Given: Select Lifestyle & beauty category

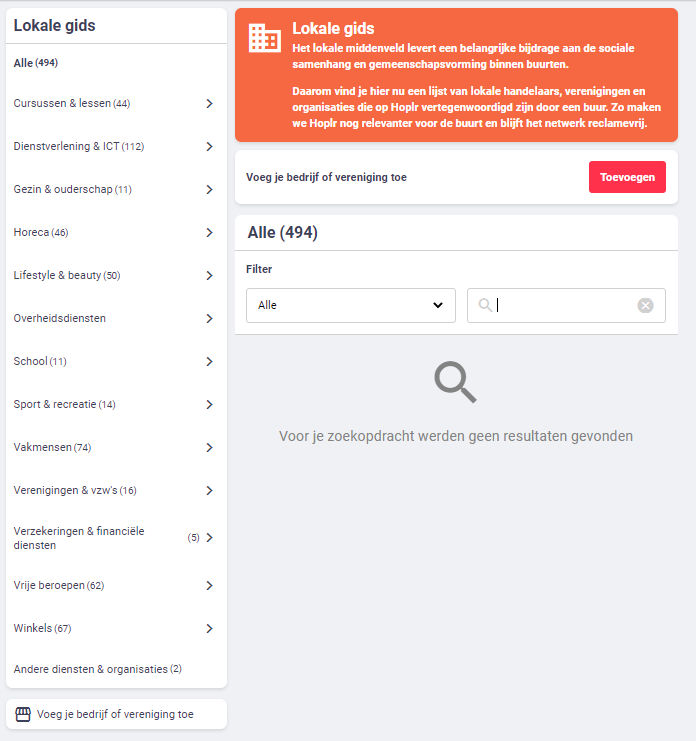Looking at the screenshot, I should point(66,275).
